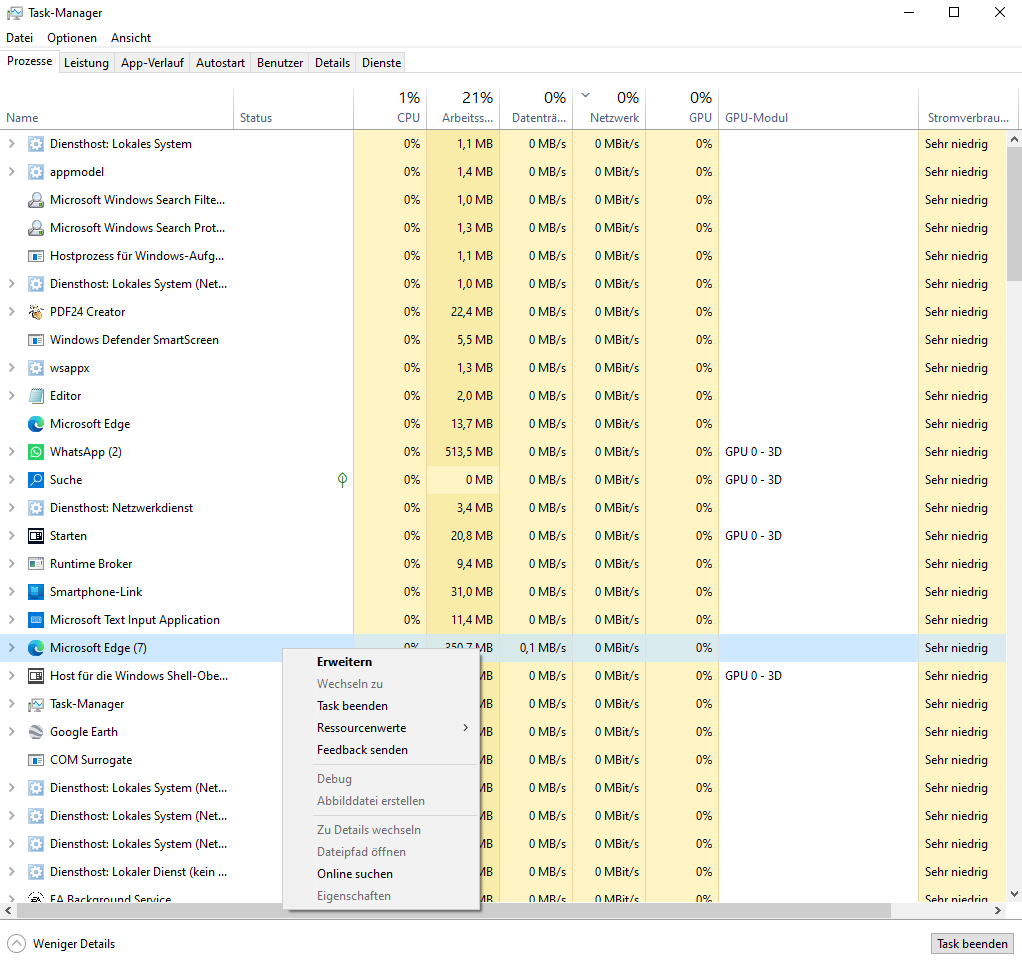Switch to the Dienste tab
The height and width of the screenshot is (966, 1022).
(381, 63)
